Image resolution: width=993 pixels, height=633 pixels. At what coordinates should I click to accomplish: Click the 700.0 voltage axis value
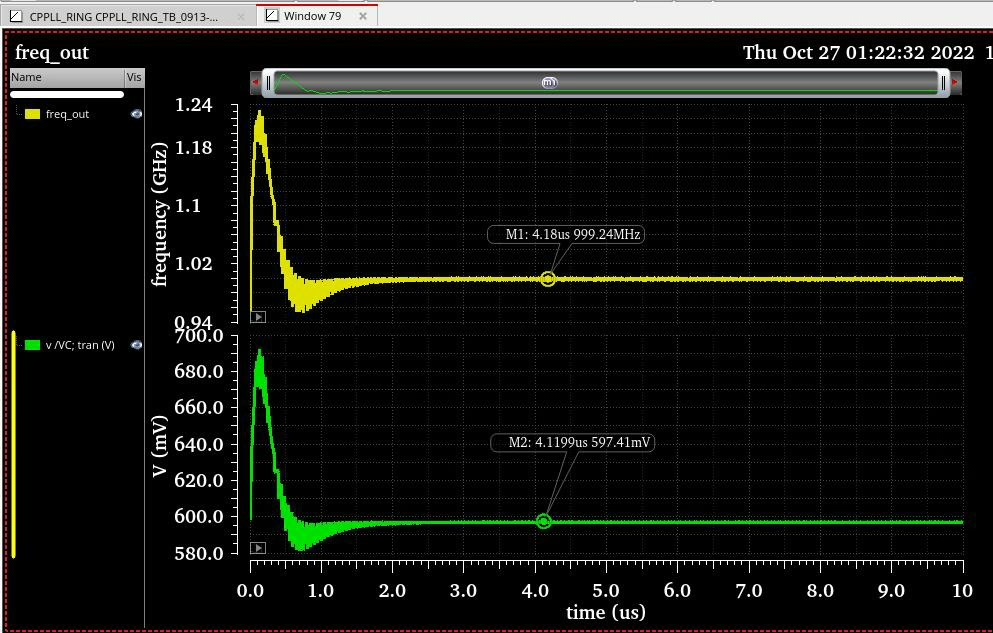tap(199, 335)
